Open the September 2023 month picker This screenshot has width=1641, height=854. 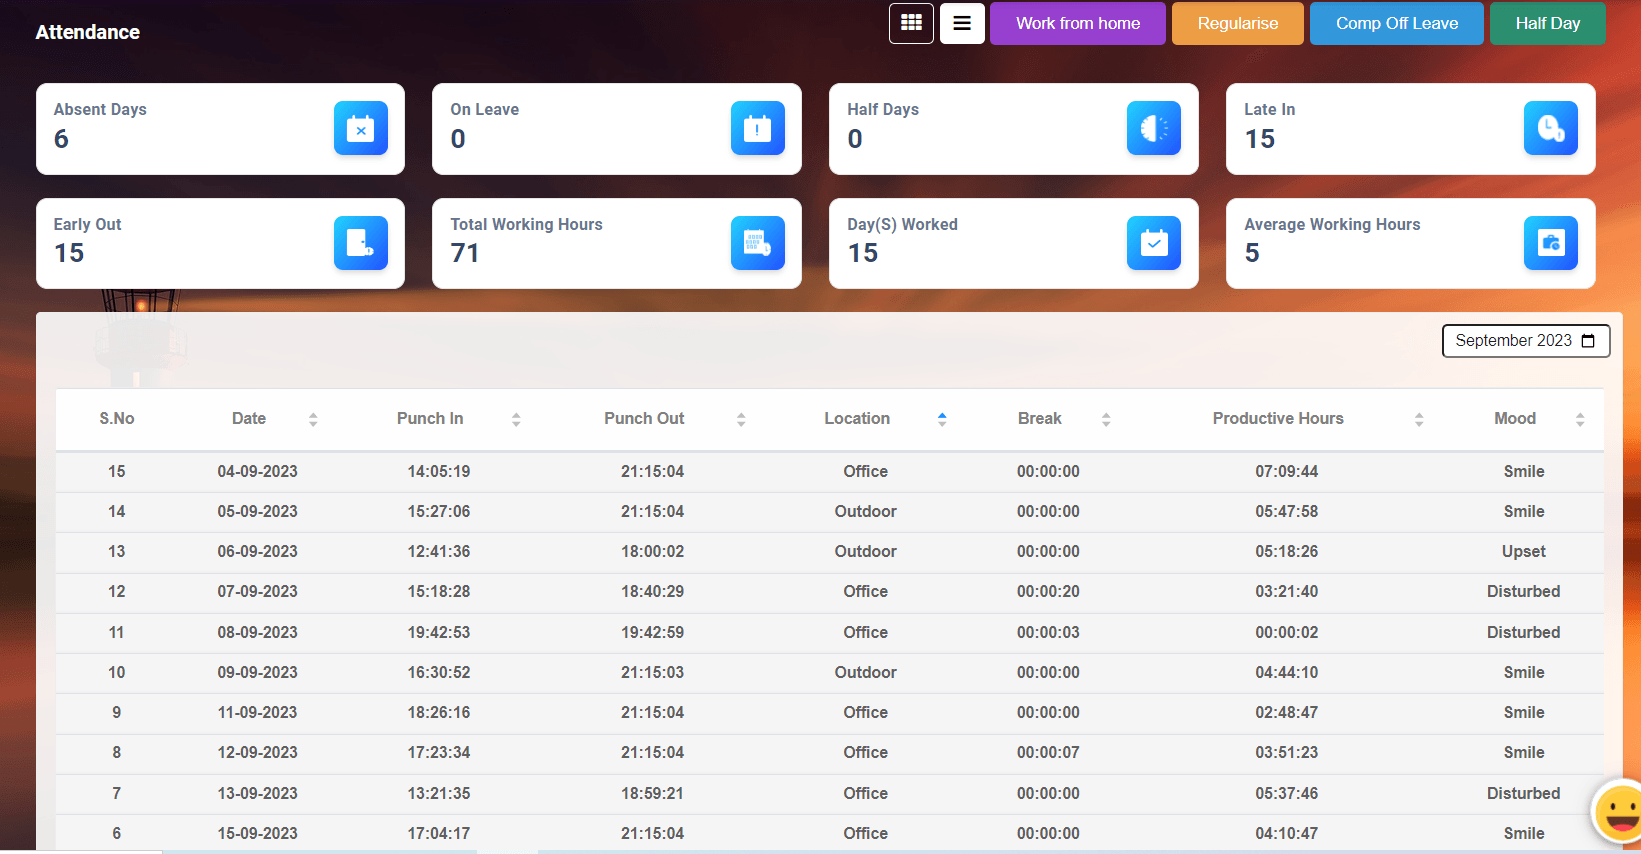click(x=1525, y=341)
